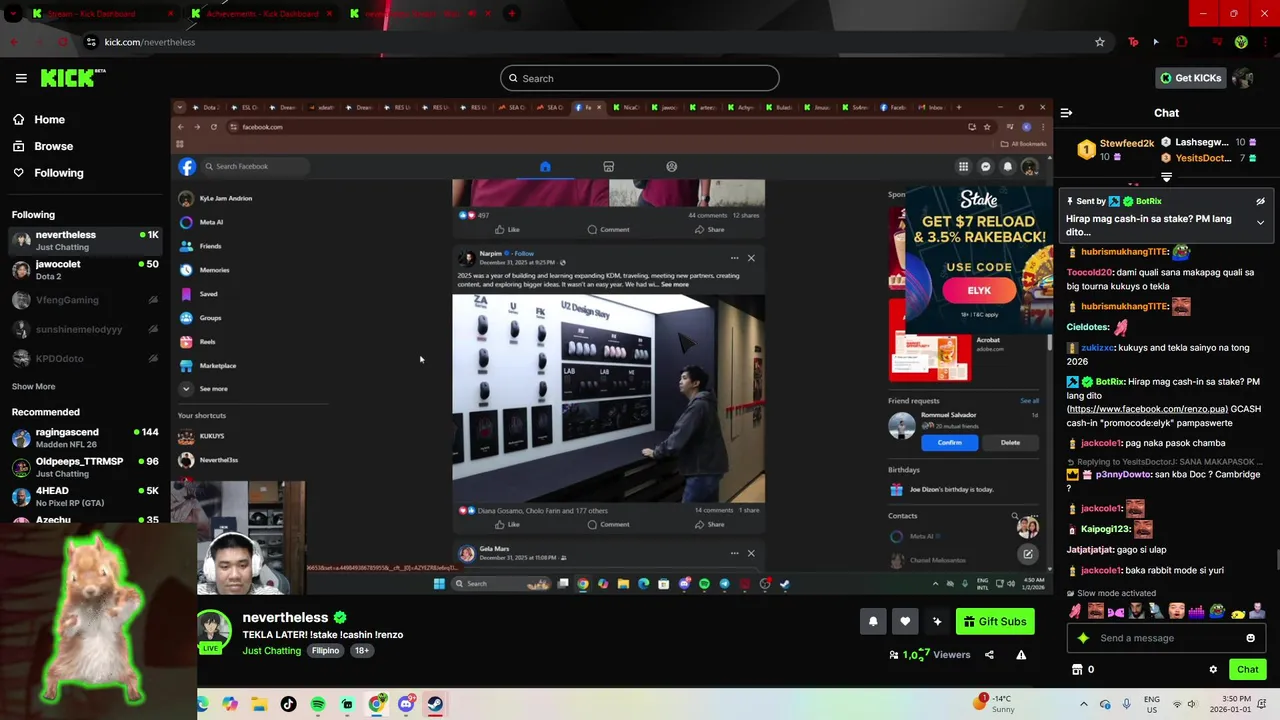Image resolution: width=1280 pixels, height=720 pixels.
Task: Open the chat emoji picker
Action: coord(1250,638)
